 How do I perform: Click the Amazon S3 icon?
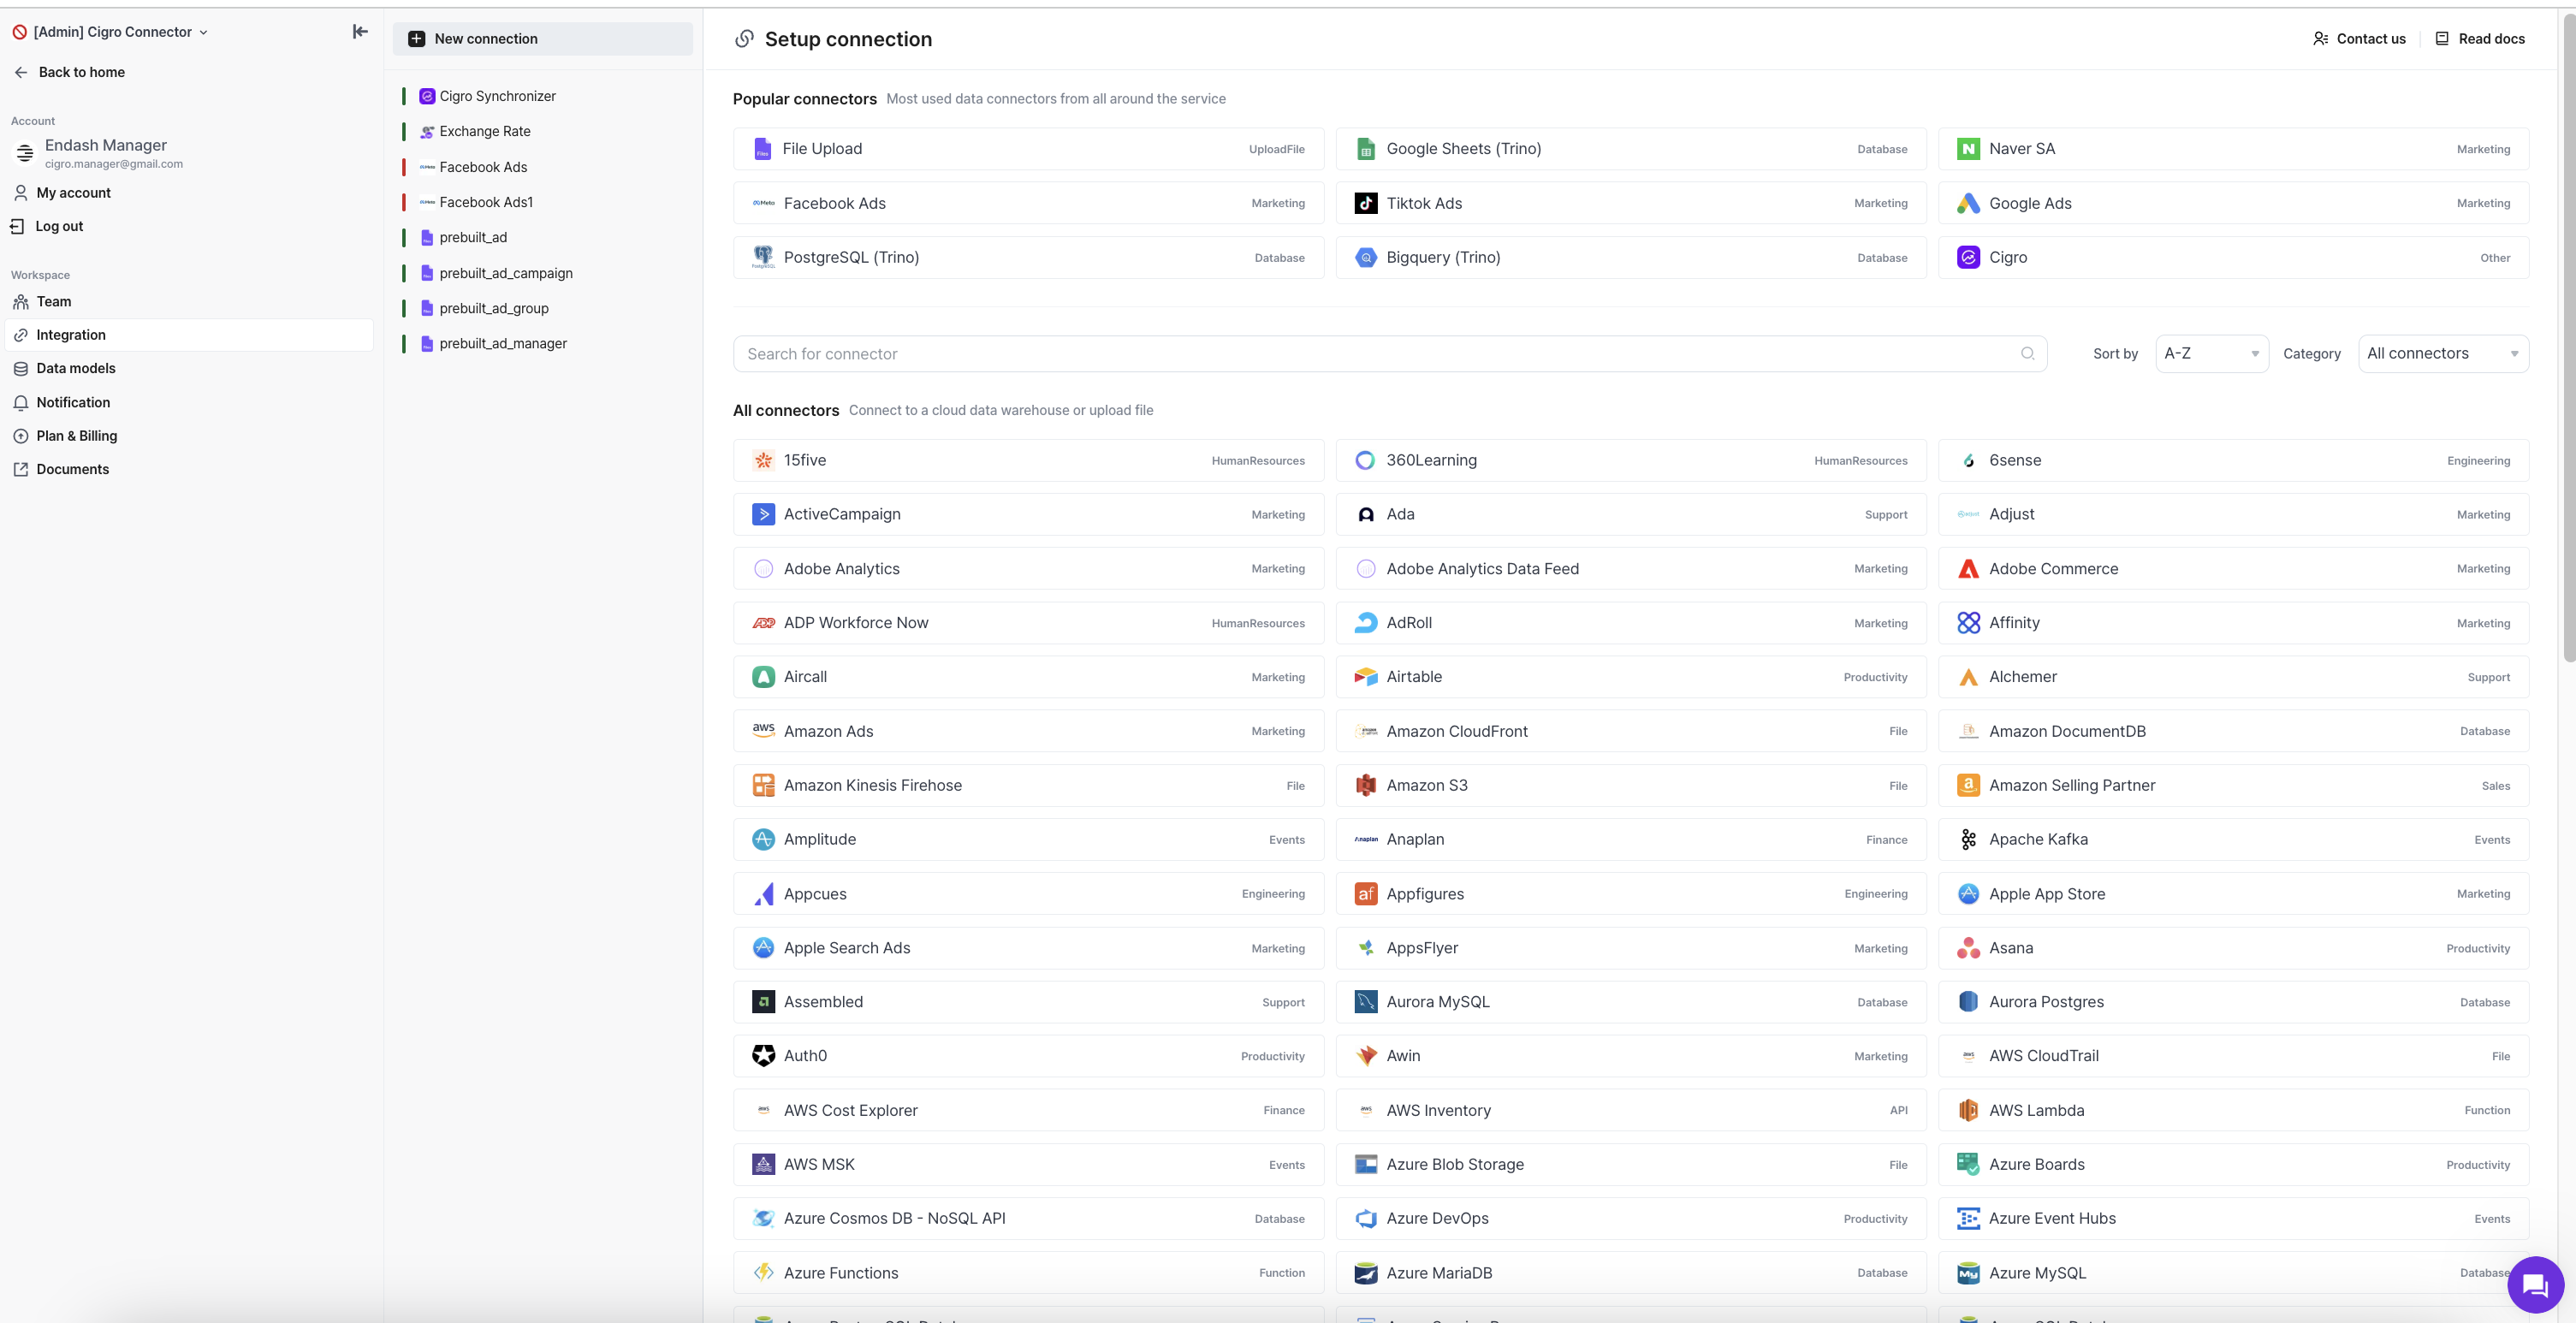point(1365,785)
